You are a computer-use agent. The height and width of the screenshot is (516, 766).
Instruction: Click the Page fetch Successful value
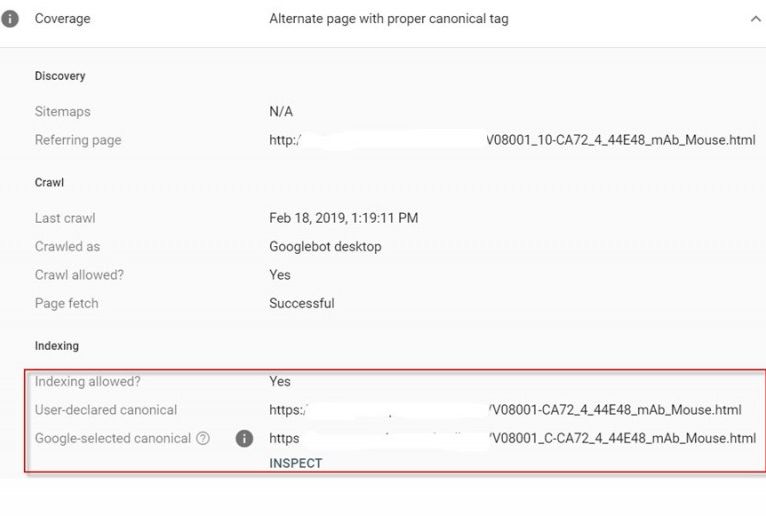[x=301, y=303]
